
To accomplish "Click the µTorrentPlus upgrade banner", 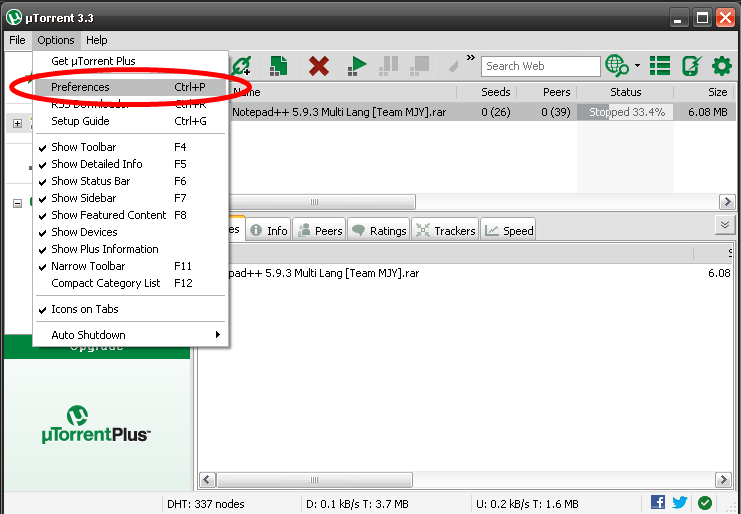I will coord(97,423).
